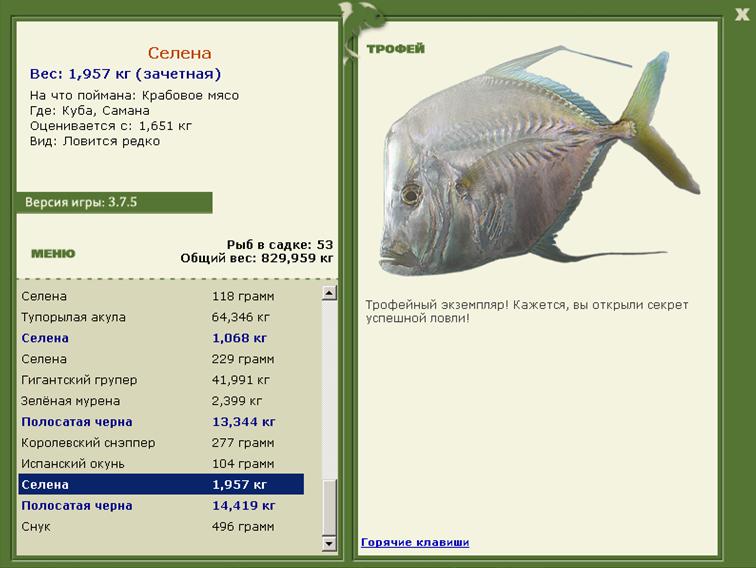Click the scrollbar down arrow in fish list
The image size is (756, 568).
(328, 543)
